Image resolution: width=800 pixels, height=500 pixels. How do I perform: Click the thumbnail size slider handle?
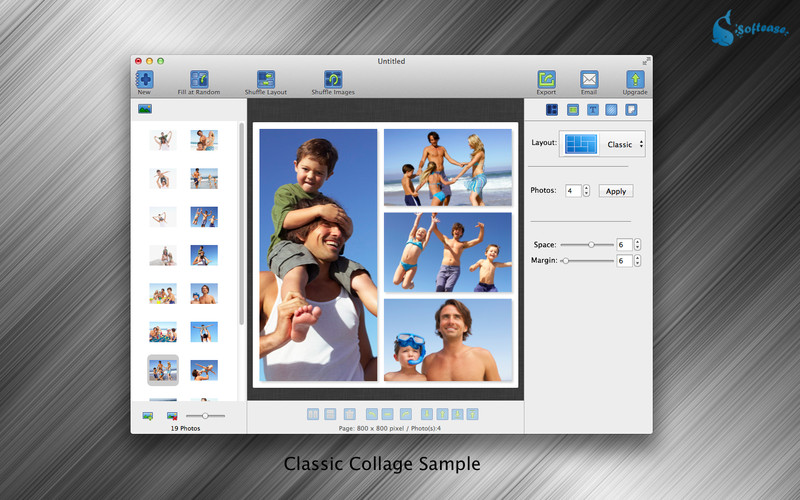(205, 416)
